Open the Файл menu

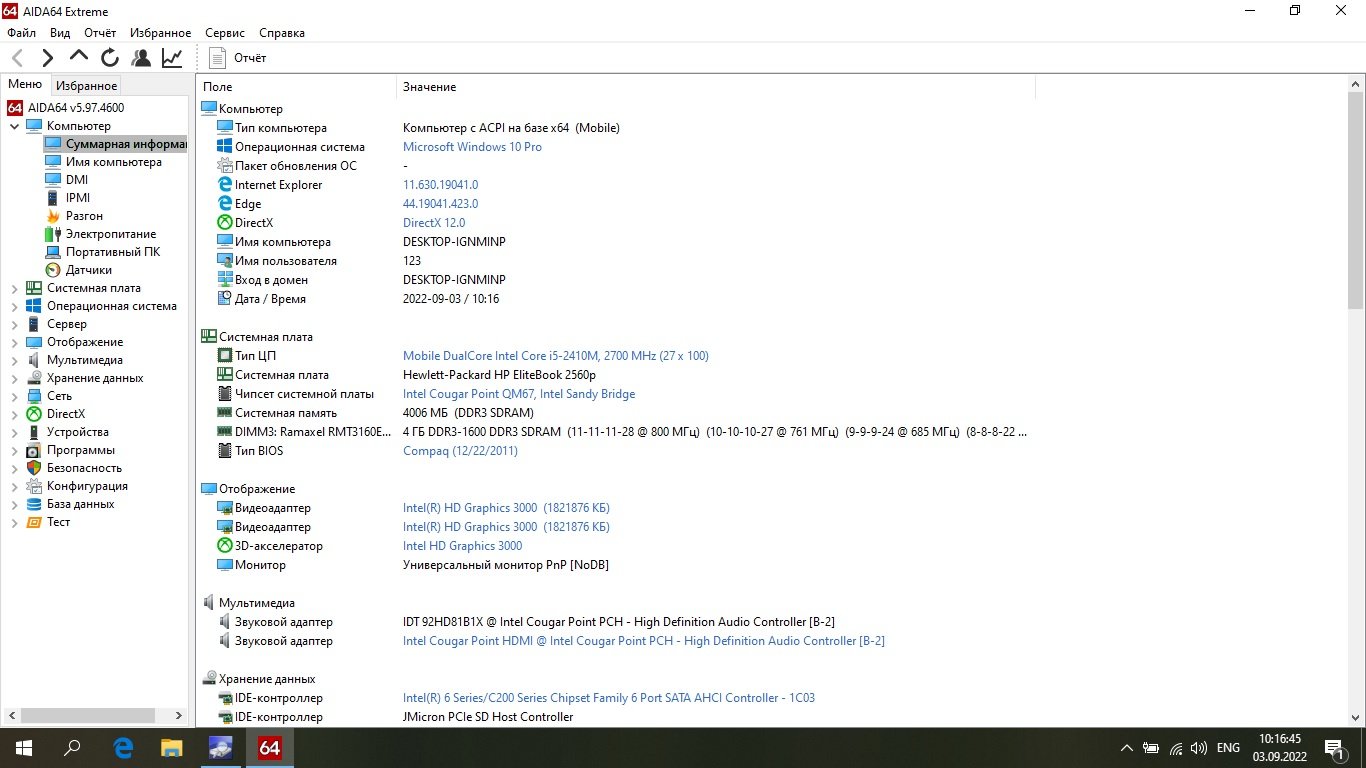tap(21, 33)
